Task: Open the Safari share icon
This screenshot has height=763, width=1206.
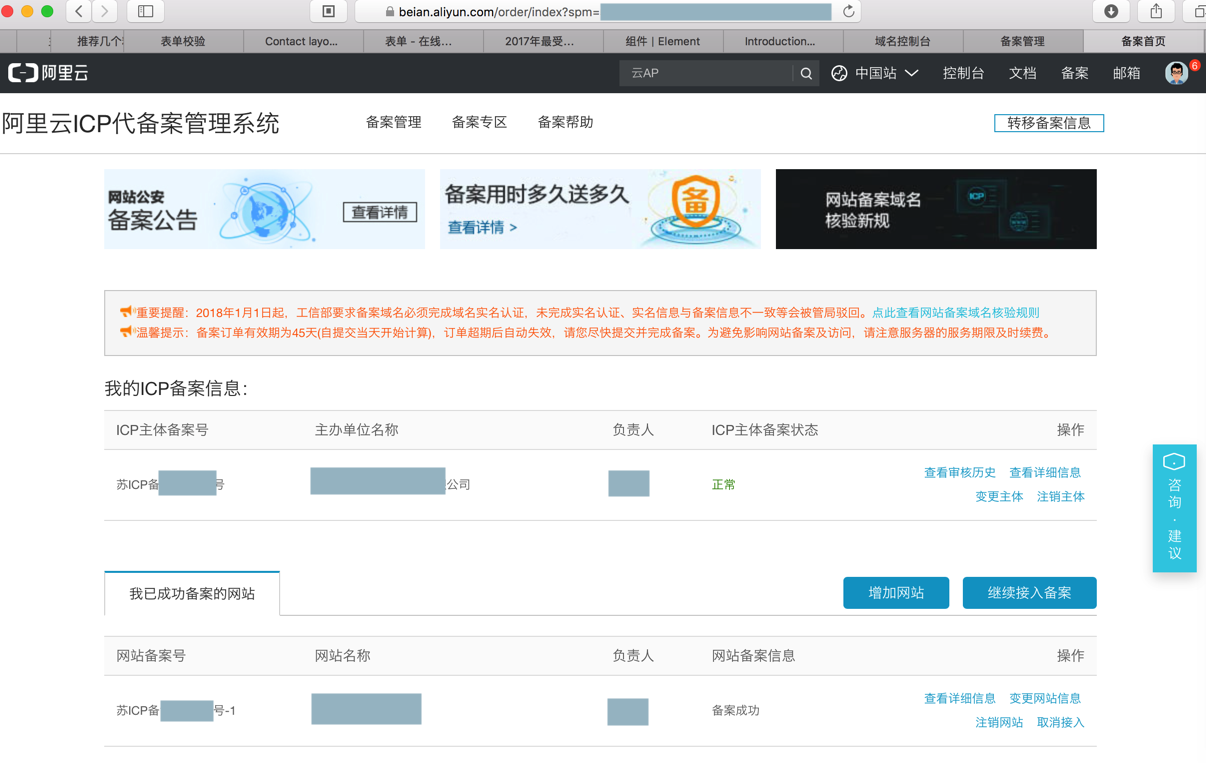Action: tap(1156, 11)
